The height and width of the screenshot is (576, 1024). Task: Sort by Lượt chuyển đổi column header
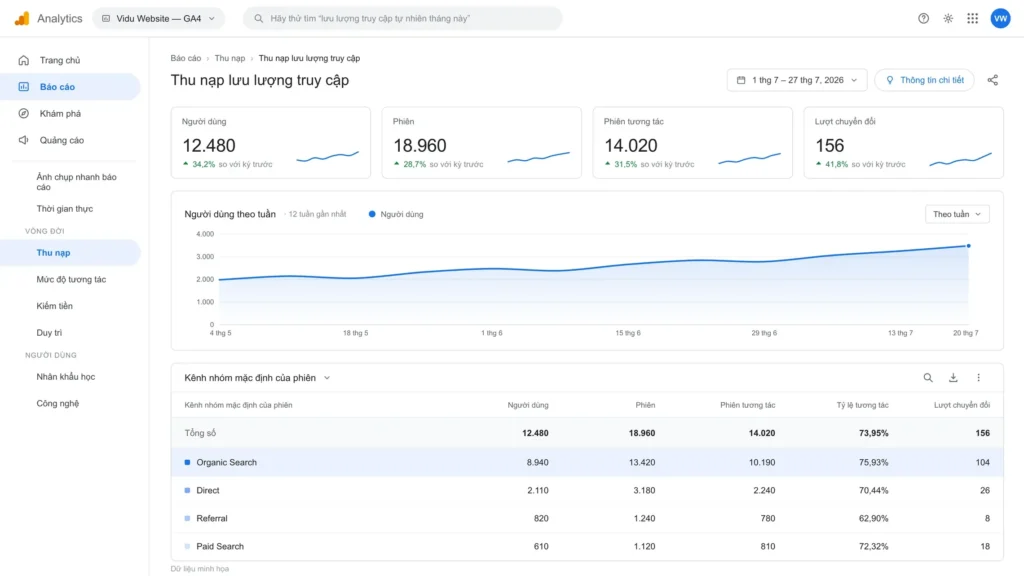(x=961, y=405)
